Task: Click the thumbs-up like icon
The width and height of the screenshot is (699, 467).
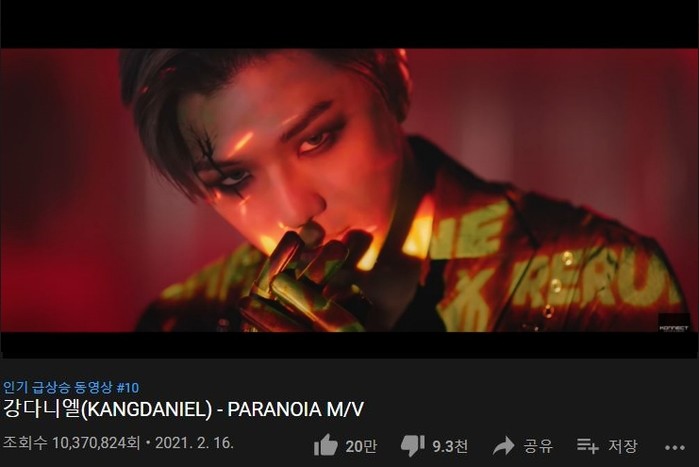Action: (x=326, y=445)
